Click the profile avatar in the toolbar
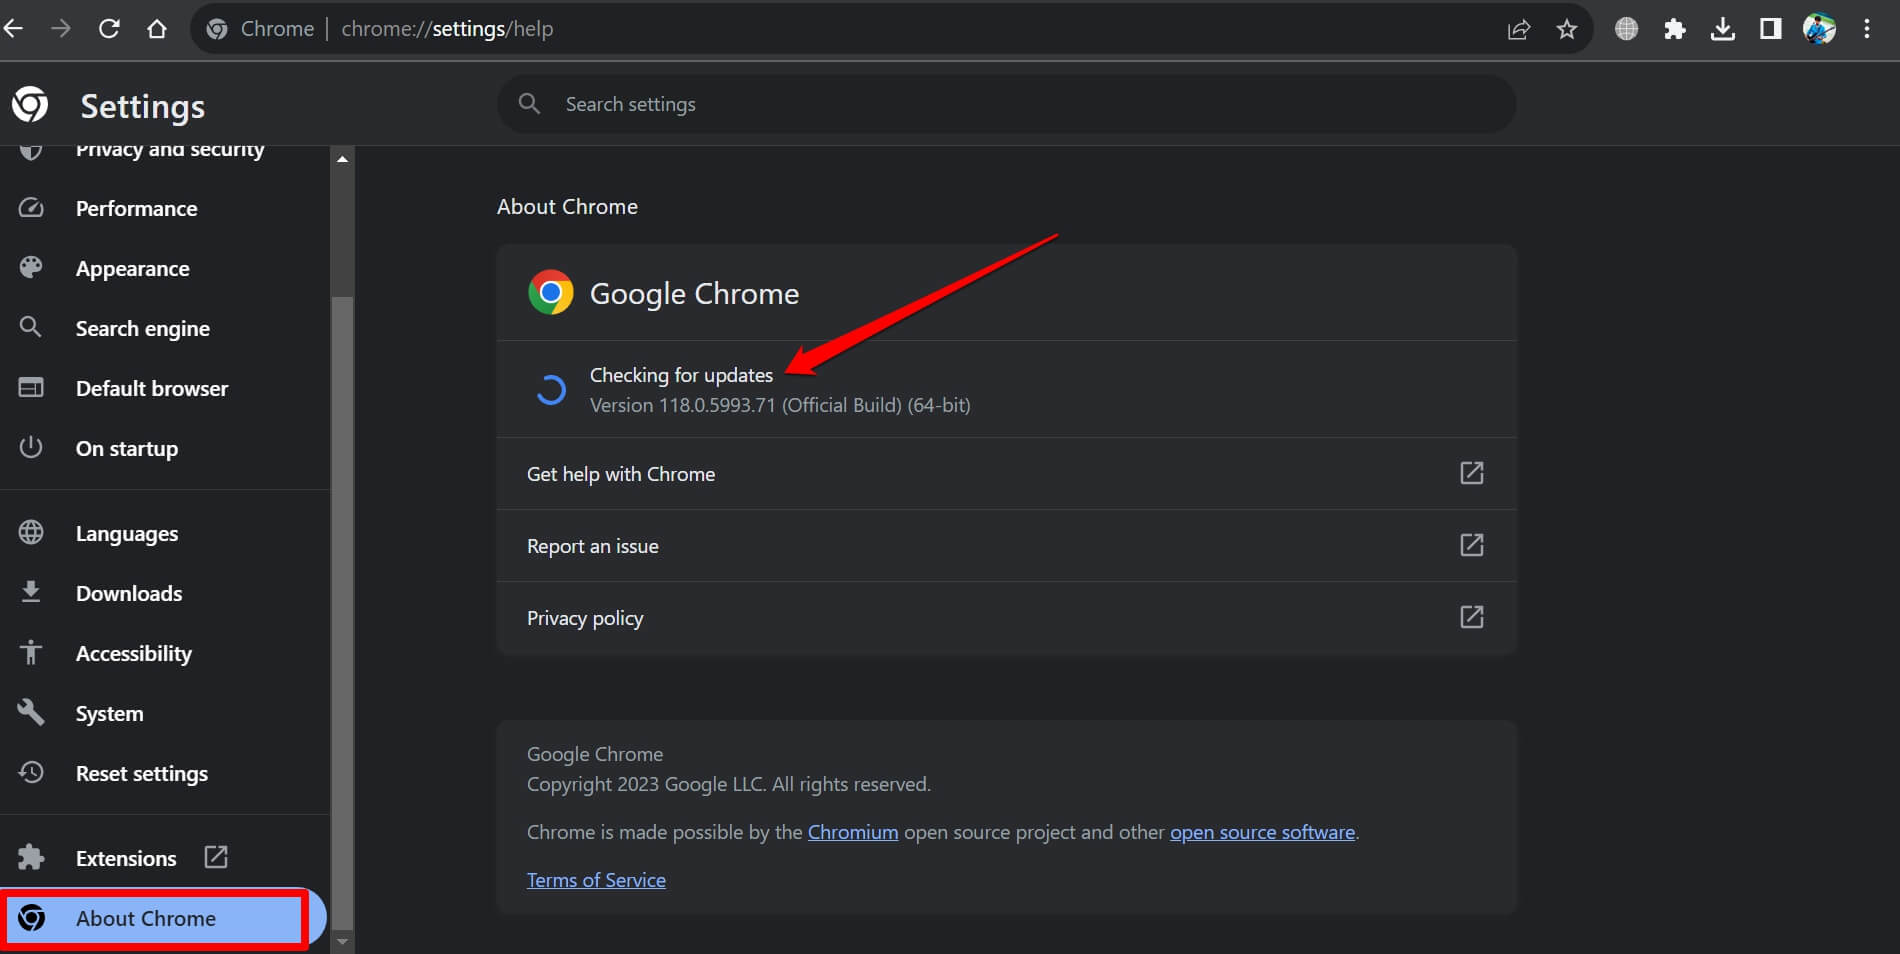Screen dimensions: 1900x954 pos(1820,28)
